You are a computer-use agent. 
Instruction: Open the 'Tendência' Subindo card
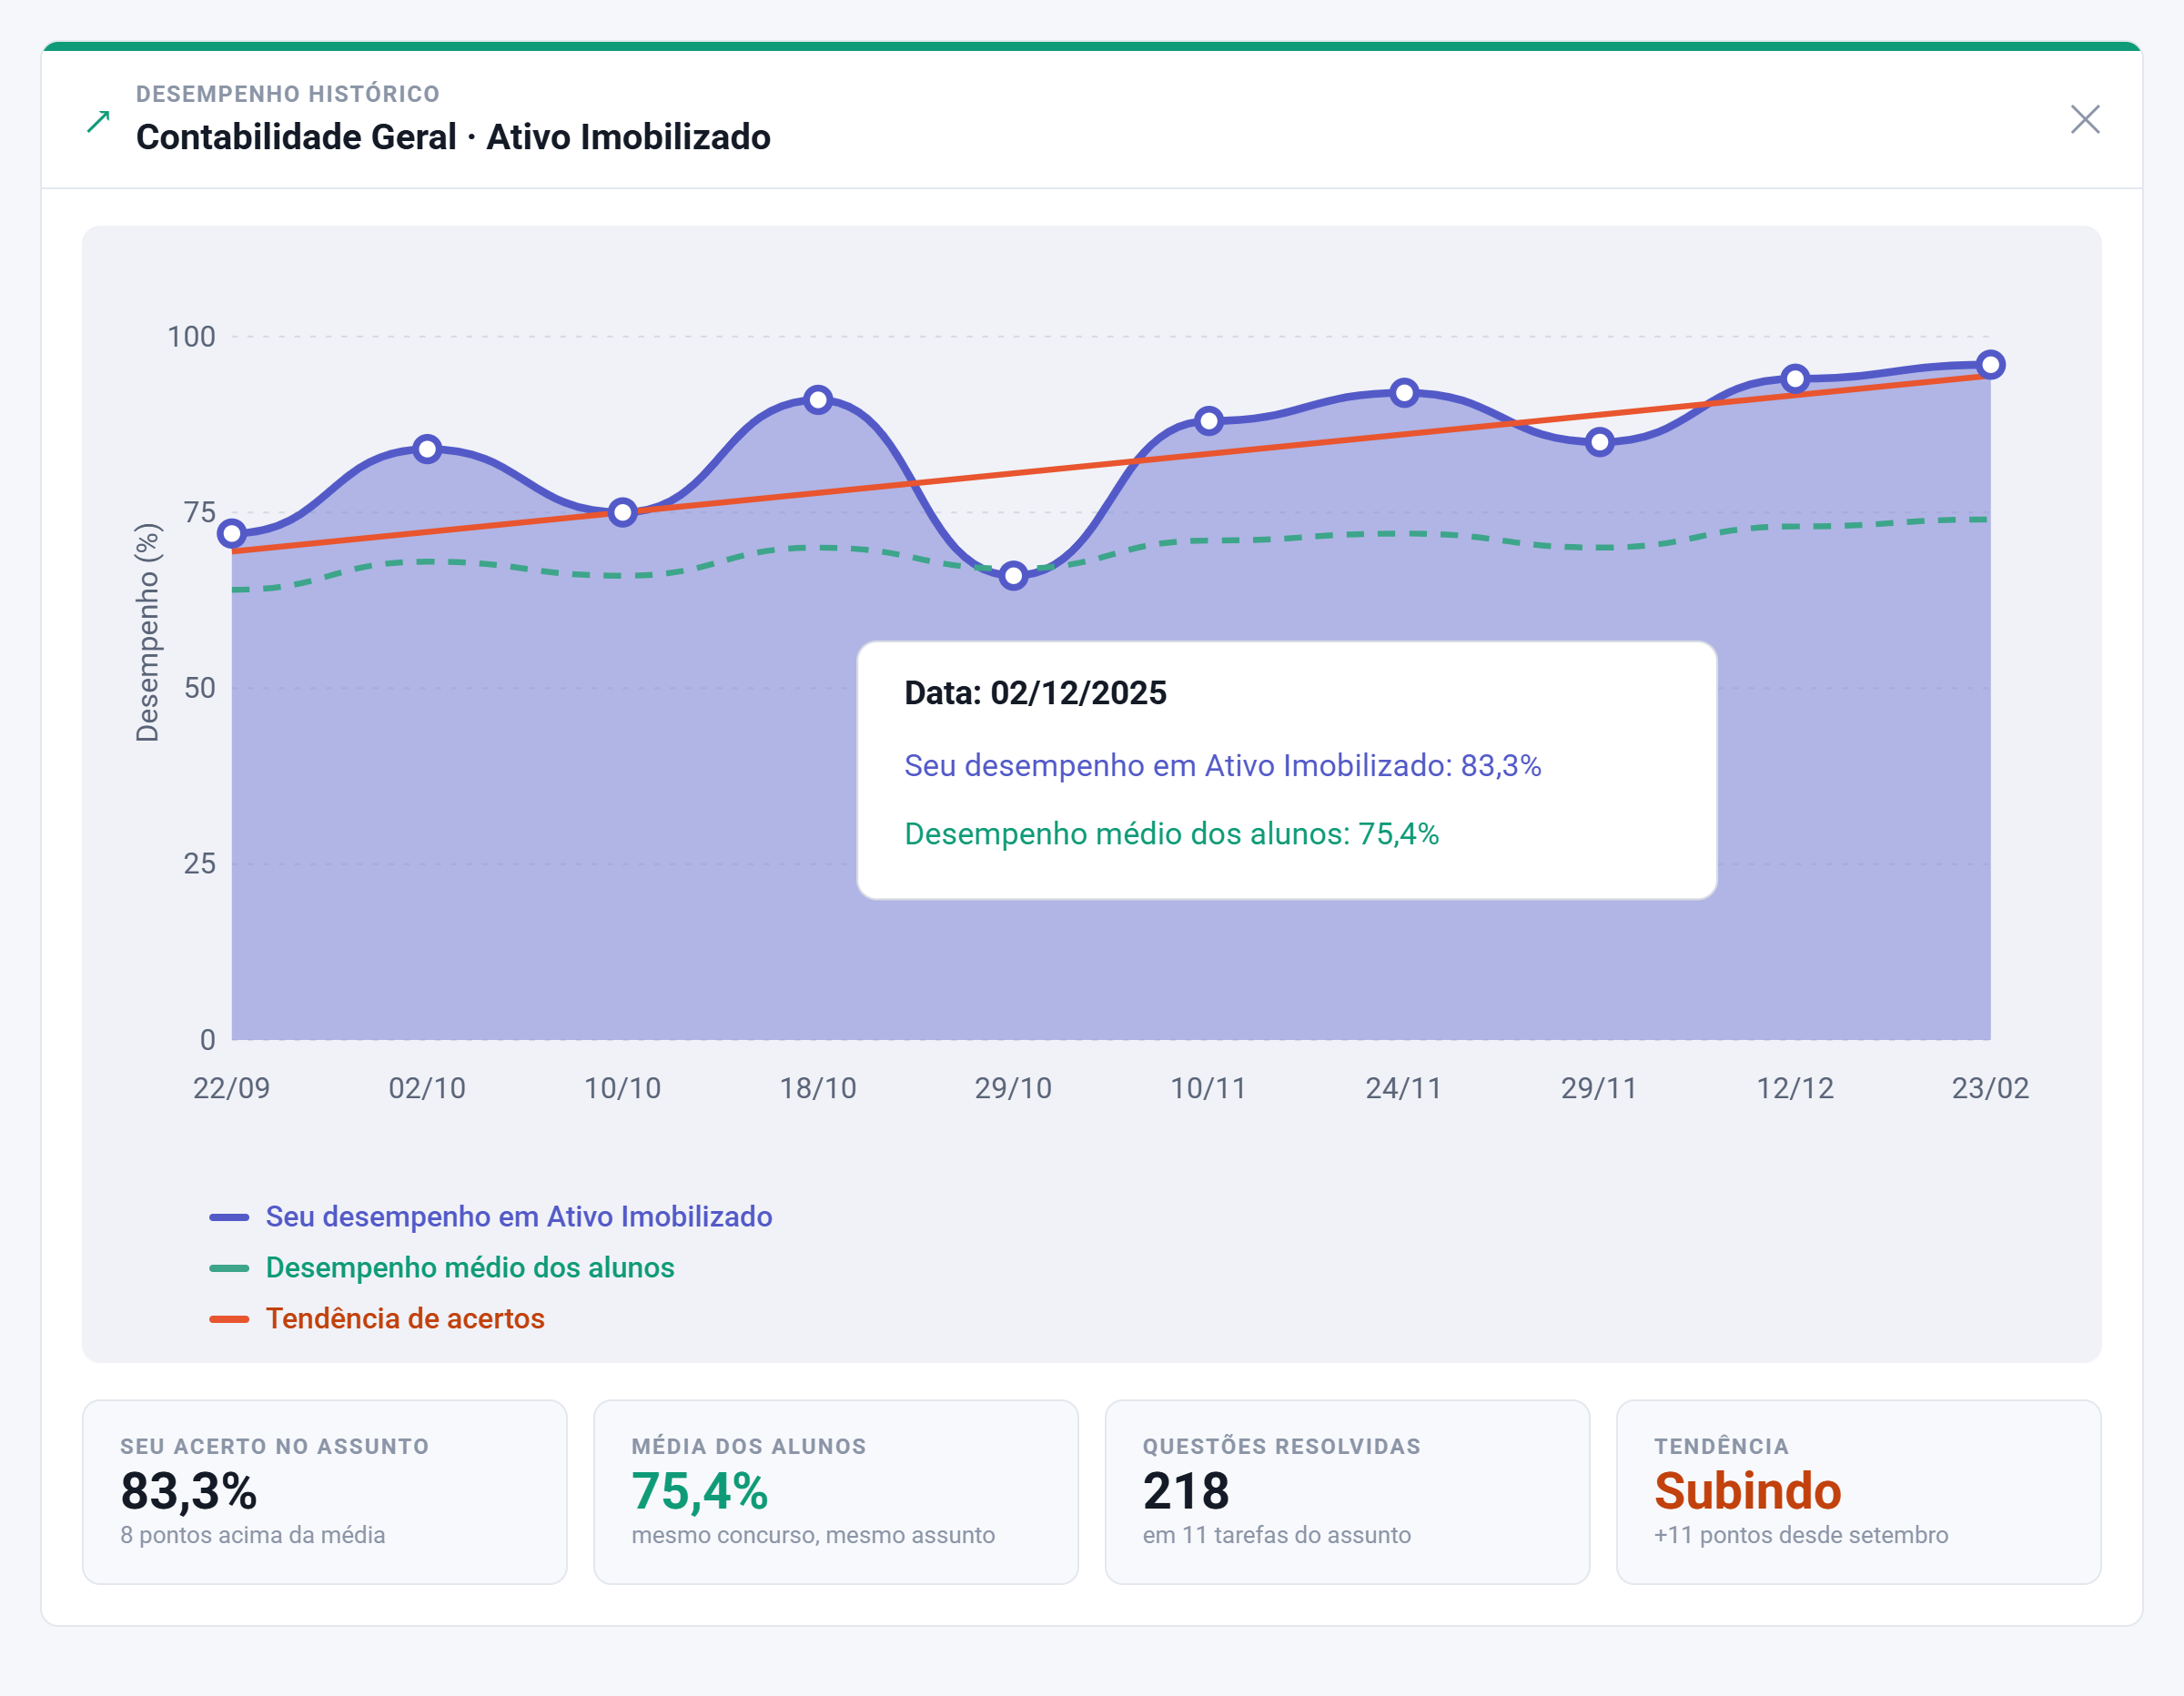1859,1492
